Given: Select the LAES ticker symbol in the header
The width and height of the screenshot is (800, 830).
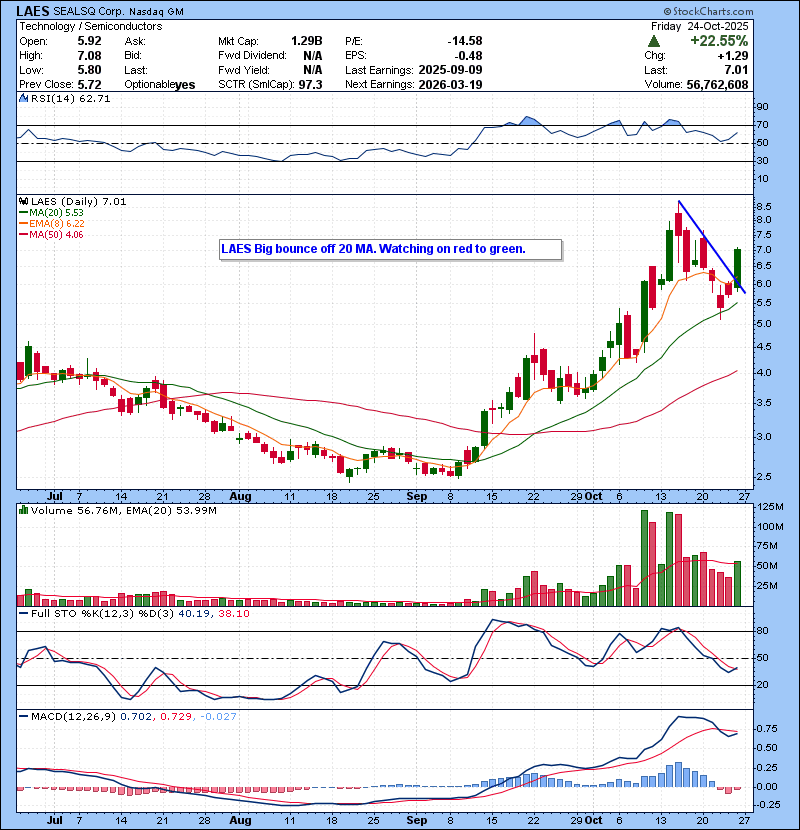Looking at the screenshot, I should pyautogui.click(x=33, y=11).
